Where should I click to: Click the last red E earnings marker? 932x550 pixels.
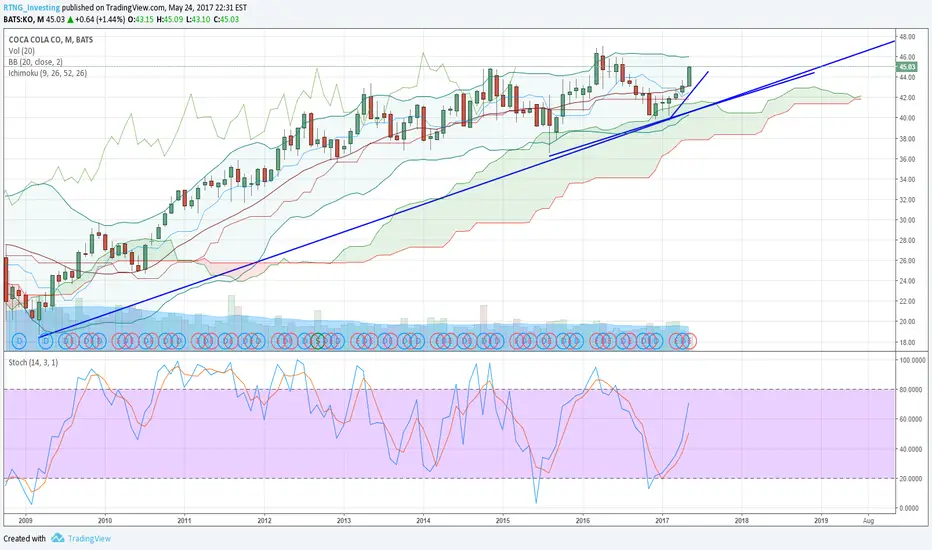(689, 341)
